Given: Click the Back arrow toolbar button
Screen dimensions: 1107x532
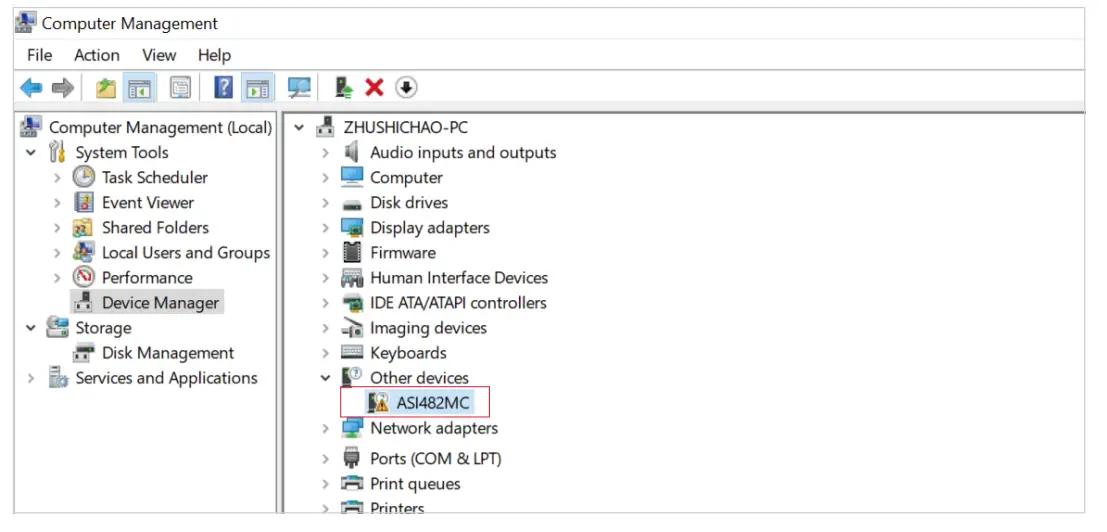Looking at the screenshot, I should click(31, 88).
